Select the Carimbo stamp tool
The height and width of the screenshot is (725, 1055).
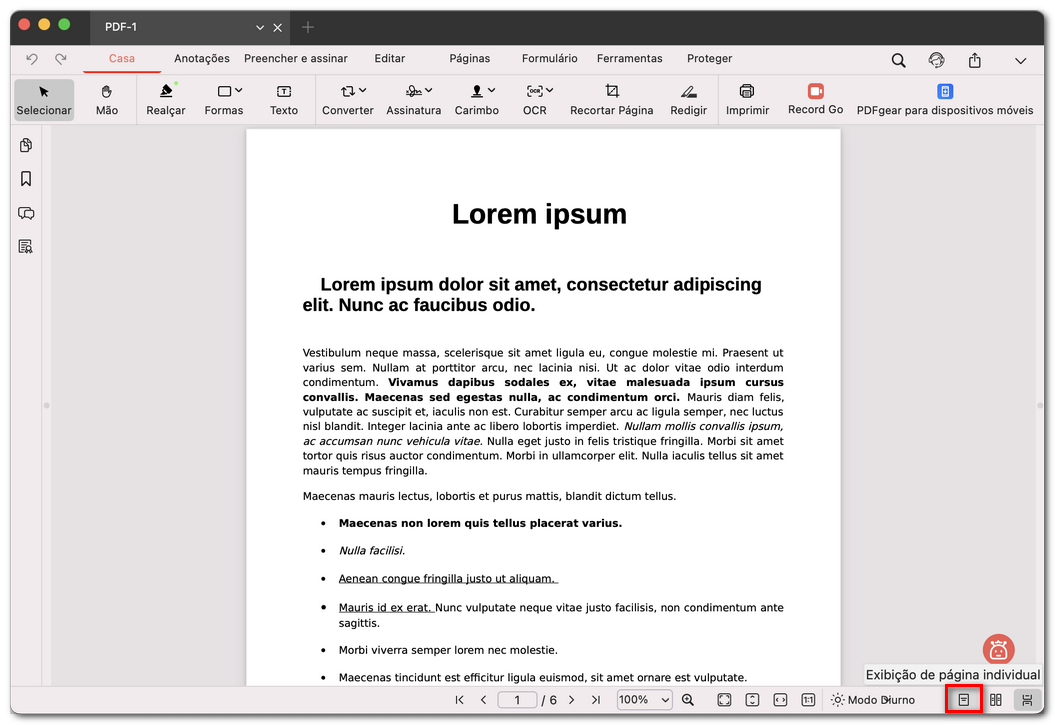[x=477, y=99]
